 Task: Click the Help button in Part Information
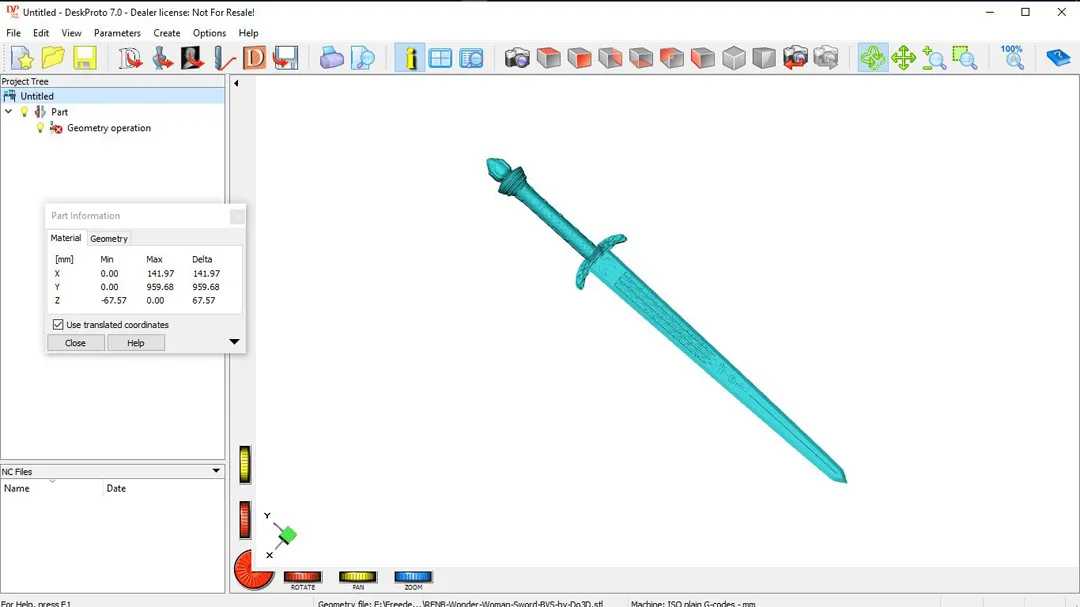(x=136, y=343)
